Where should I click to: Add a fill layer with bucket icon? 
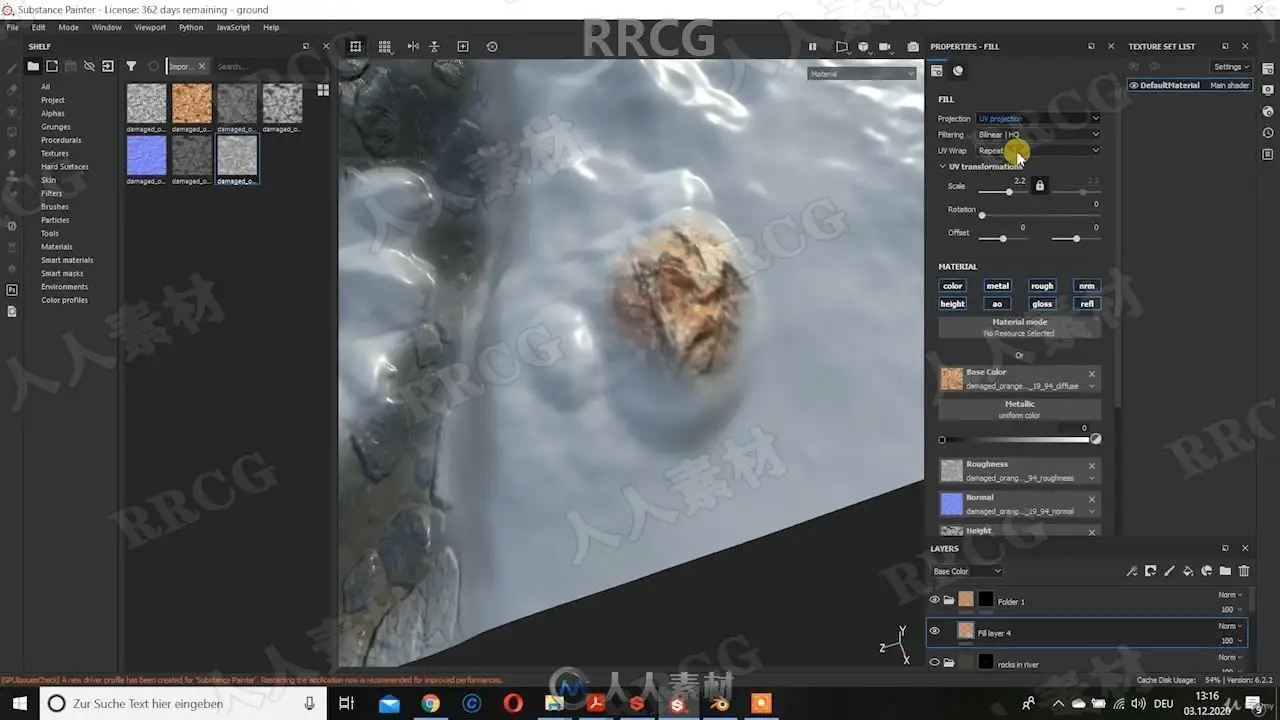pos(1188,571)
